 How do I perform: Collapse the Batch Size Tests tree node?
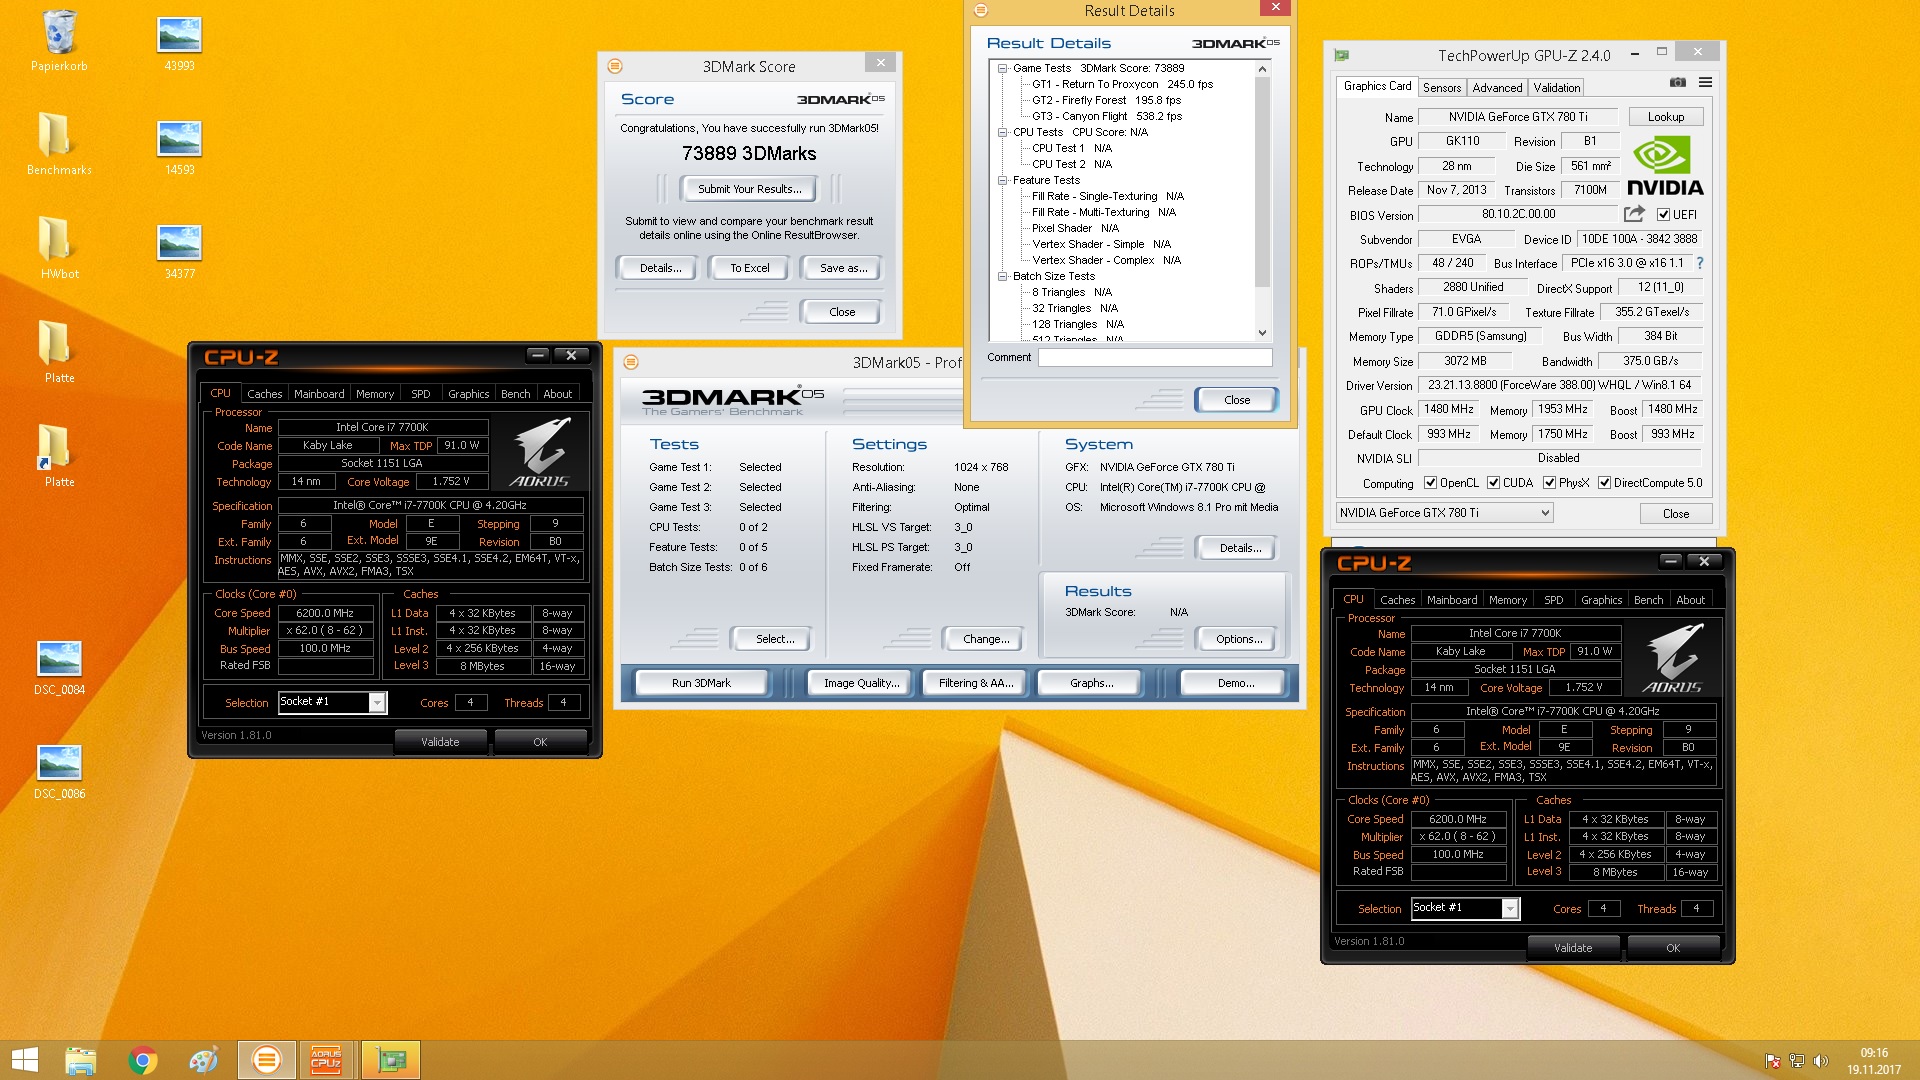pos(1002,276)
